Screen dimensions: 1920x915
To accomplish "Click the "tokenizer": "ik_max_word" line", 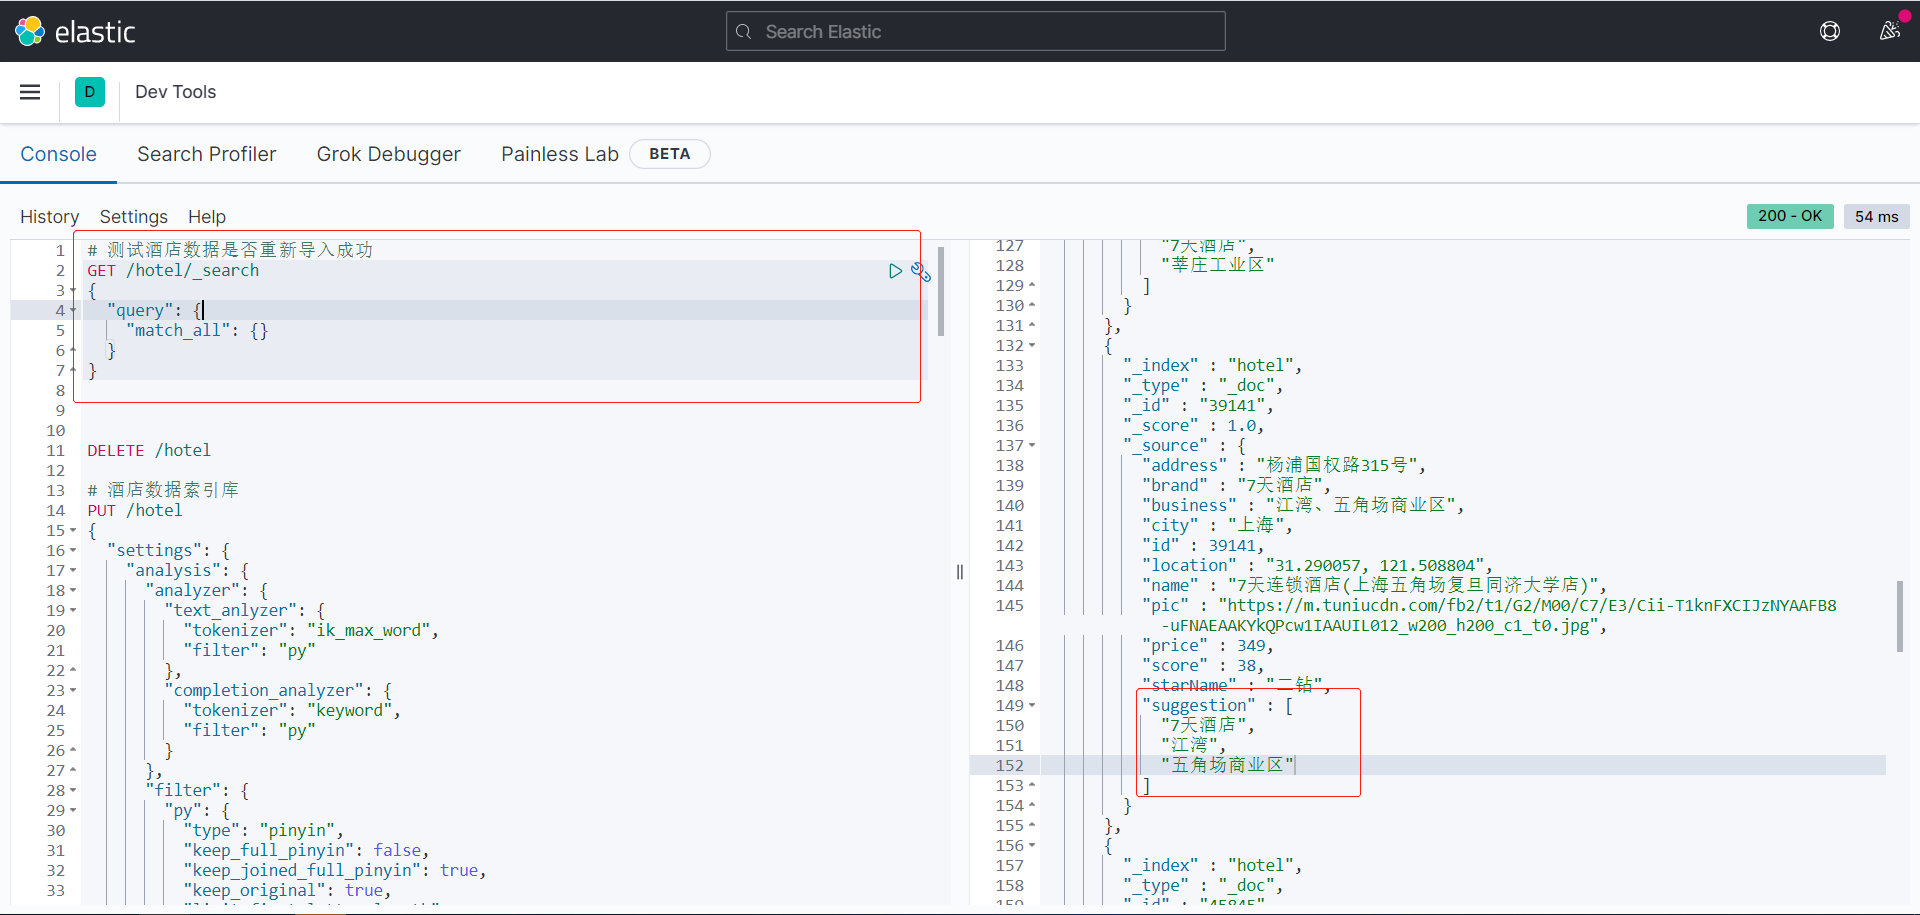I will tap(311, 630).
